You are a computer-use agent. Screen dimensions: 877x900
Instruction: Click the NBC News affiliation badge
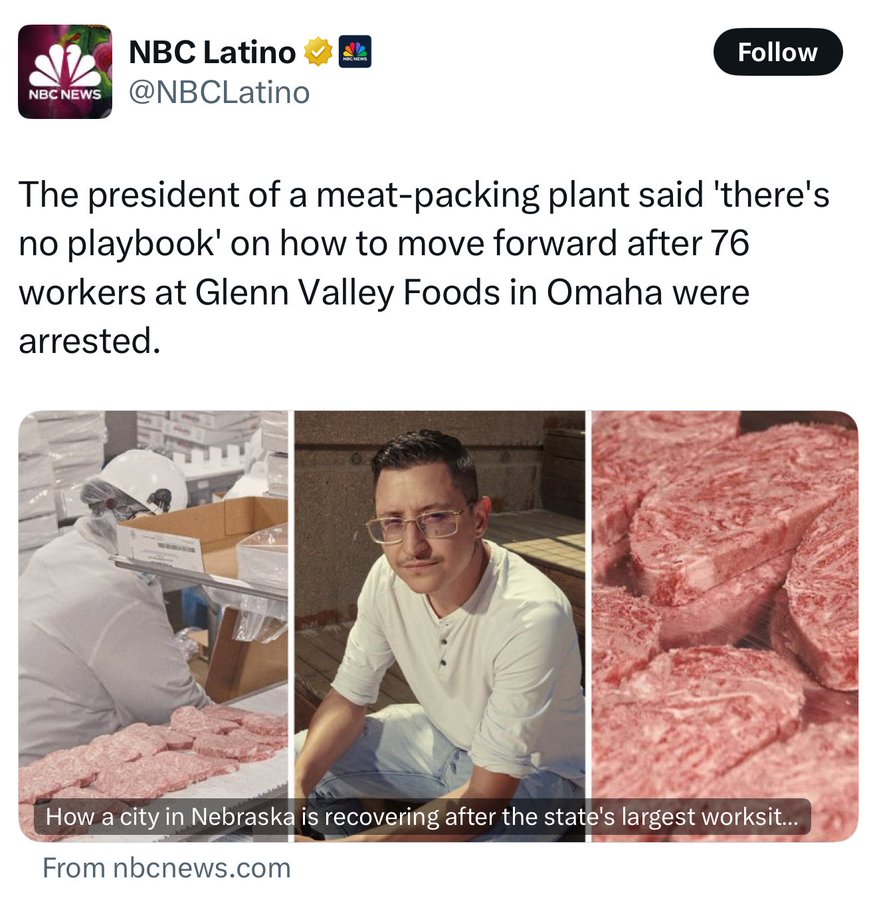pyautogui.click(x=355, y=52)
